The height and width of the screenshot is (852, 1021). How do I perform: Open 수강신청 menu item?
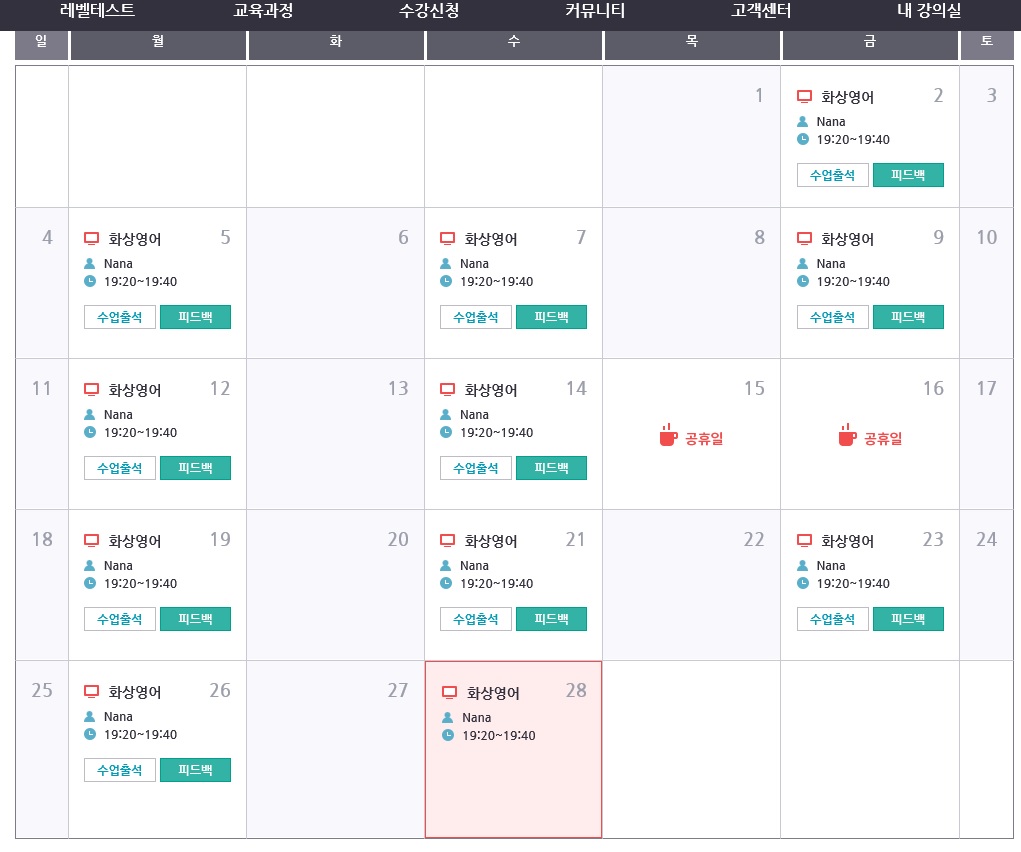point(428,11)
